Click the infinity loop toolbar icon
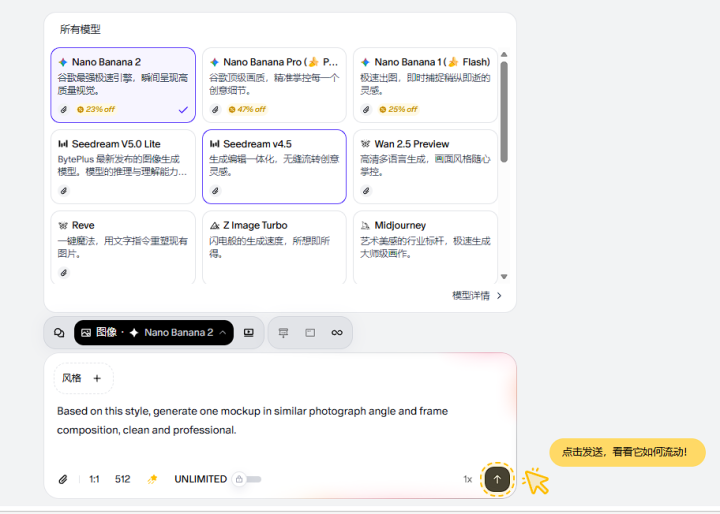 pyautogui.click(x=337, y=333)
